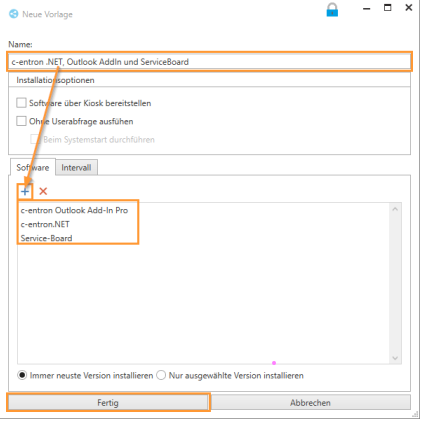Screen dimensions: 426x422
Task: Select the Service-Board list entry
Action: [46, 238]
